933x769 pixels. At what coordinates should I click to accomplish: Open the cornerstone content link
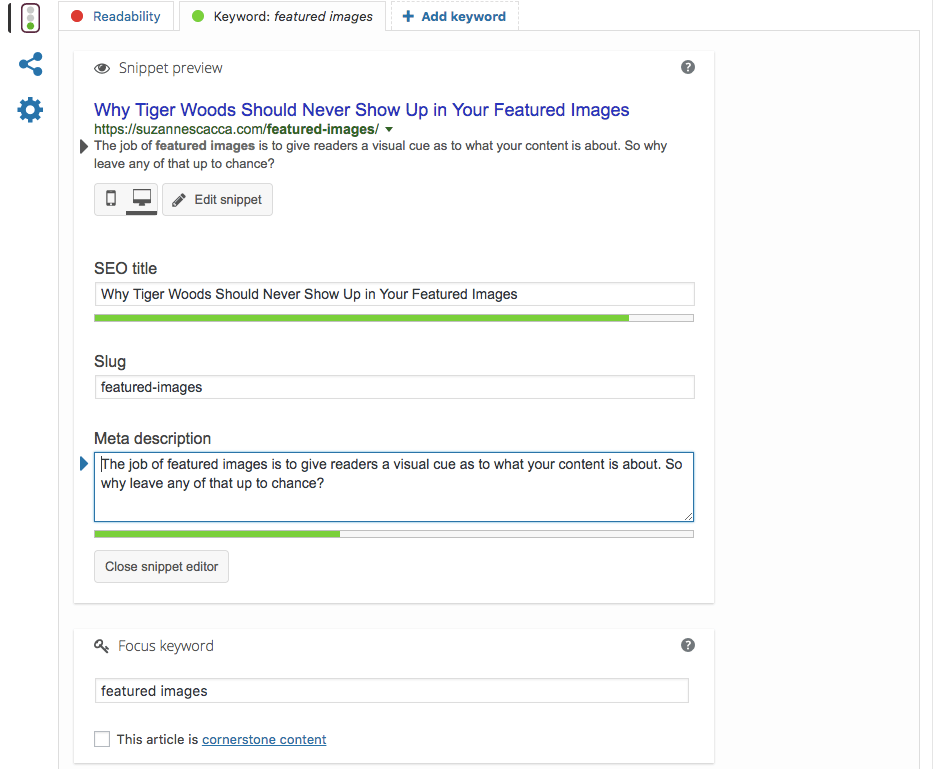coord(264,740)
